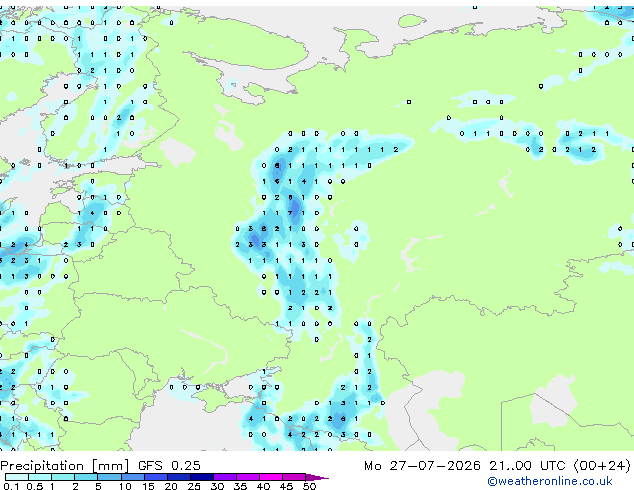Pick the 30–35 mm purple legend swatch

(225, 477)
